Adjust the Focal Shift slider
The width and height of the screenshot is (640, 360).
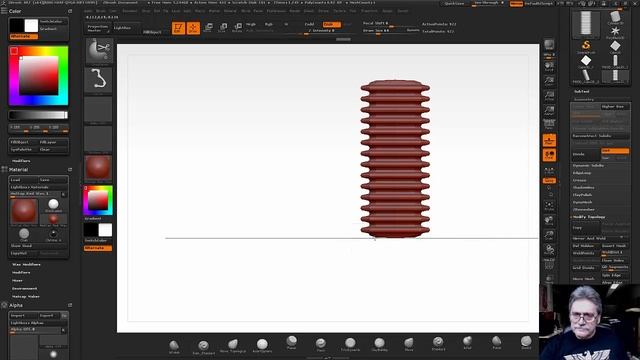pos(391,24)
